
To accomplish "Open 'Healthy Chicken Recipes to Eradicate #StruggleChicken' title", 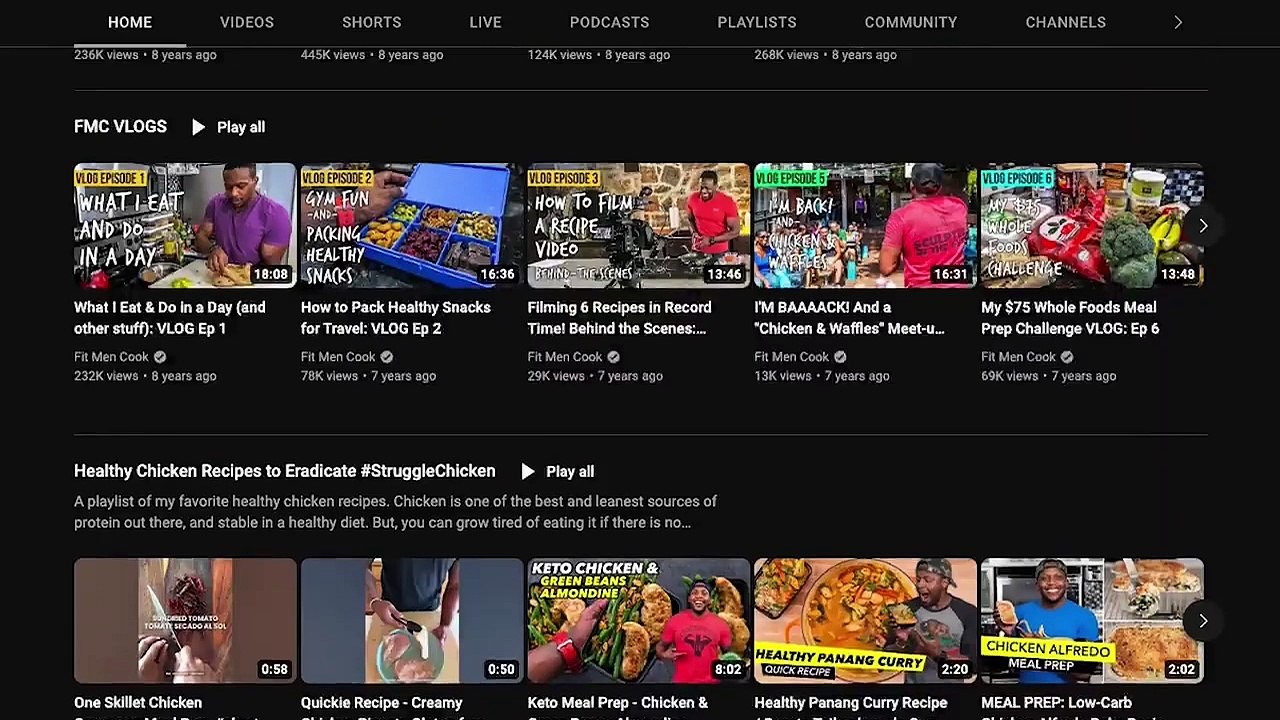I will coord(285,471).
